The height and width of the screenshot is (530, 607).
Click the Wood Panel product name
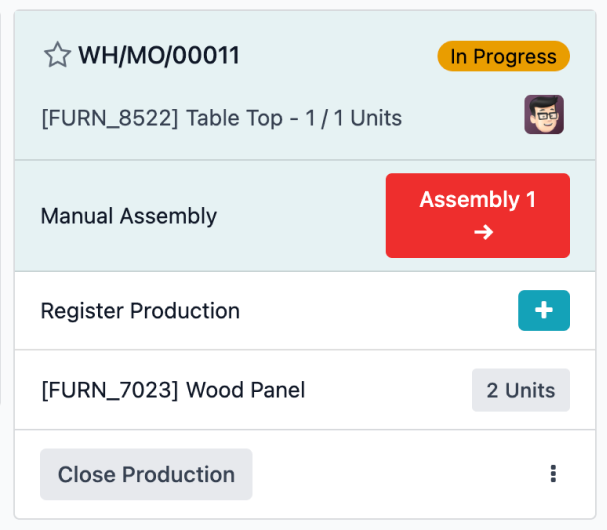(245, 390)
